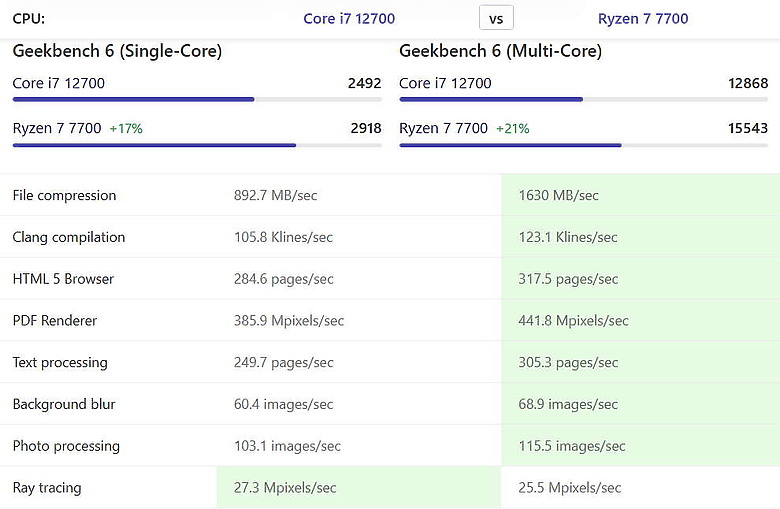Screen dimensions: 780x509
Task: Click the Ryzen 7 7700 single-core progress bar
Action: tap(197, 145)
